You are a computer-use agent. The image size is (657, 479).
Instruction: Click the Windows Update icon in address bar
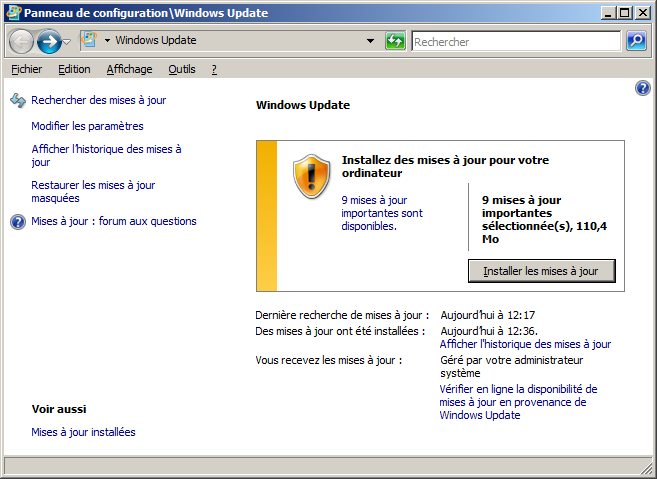click(x=88, y=41)
